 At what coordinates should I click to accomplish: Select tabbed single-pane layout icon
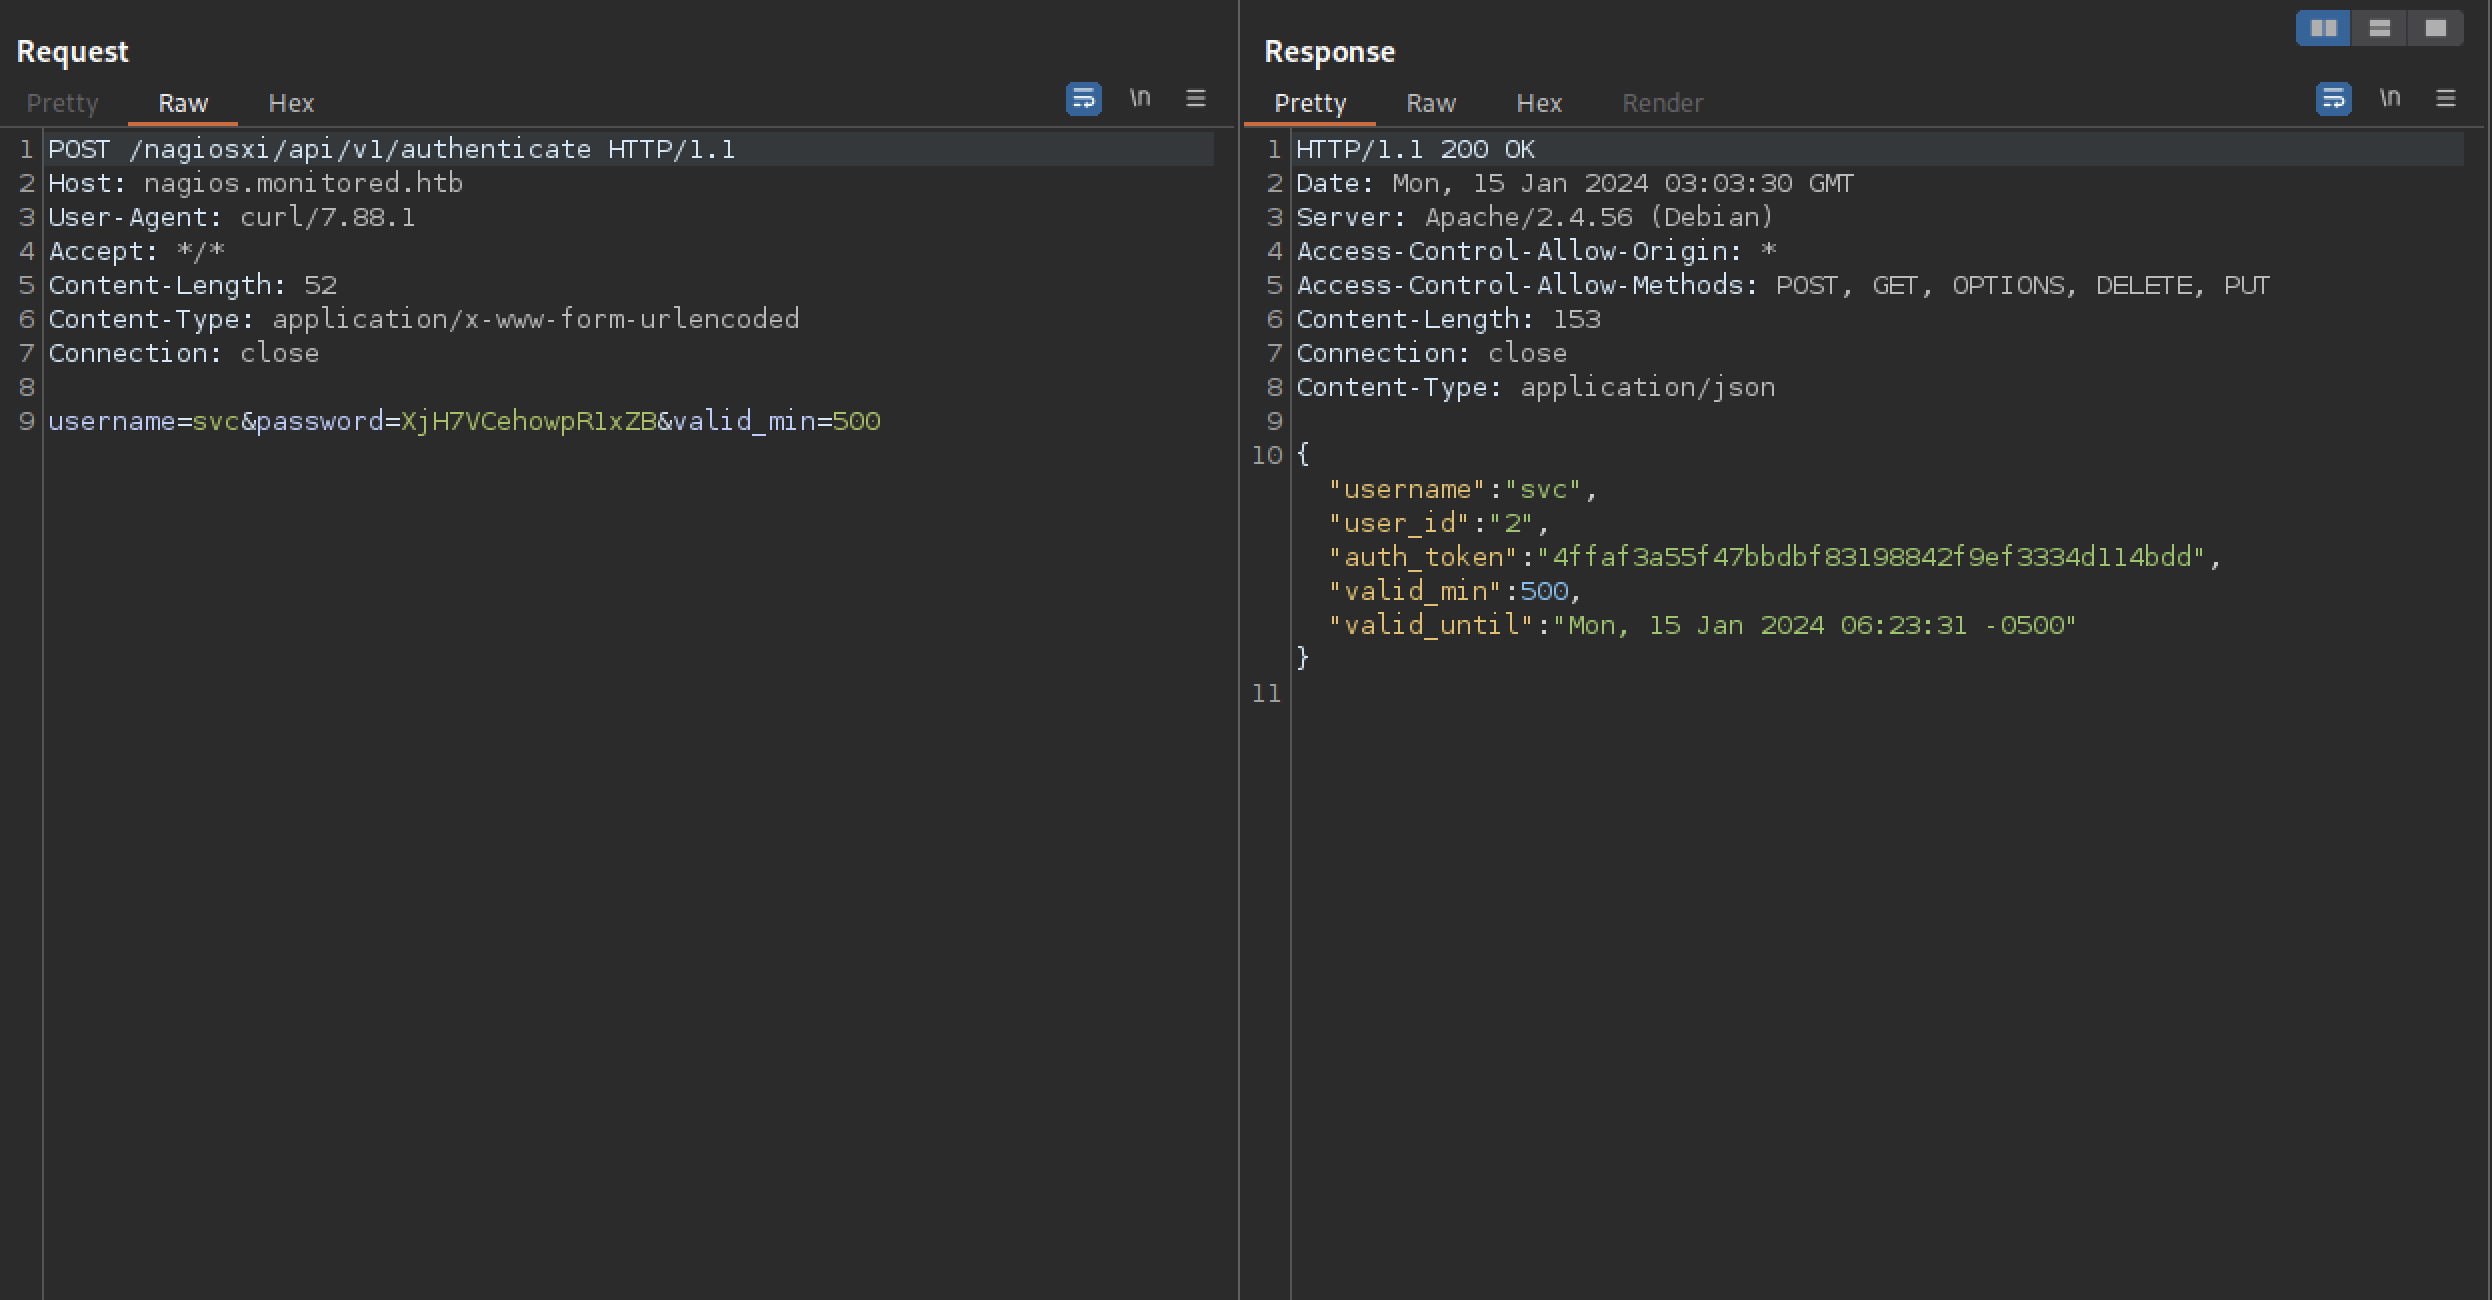[2435, 28]
